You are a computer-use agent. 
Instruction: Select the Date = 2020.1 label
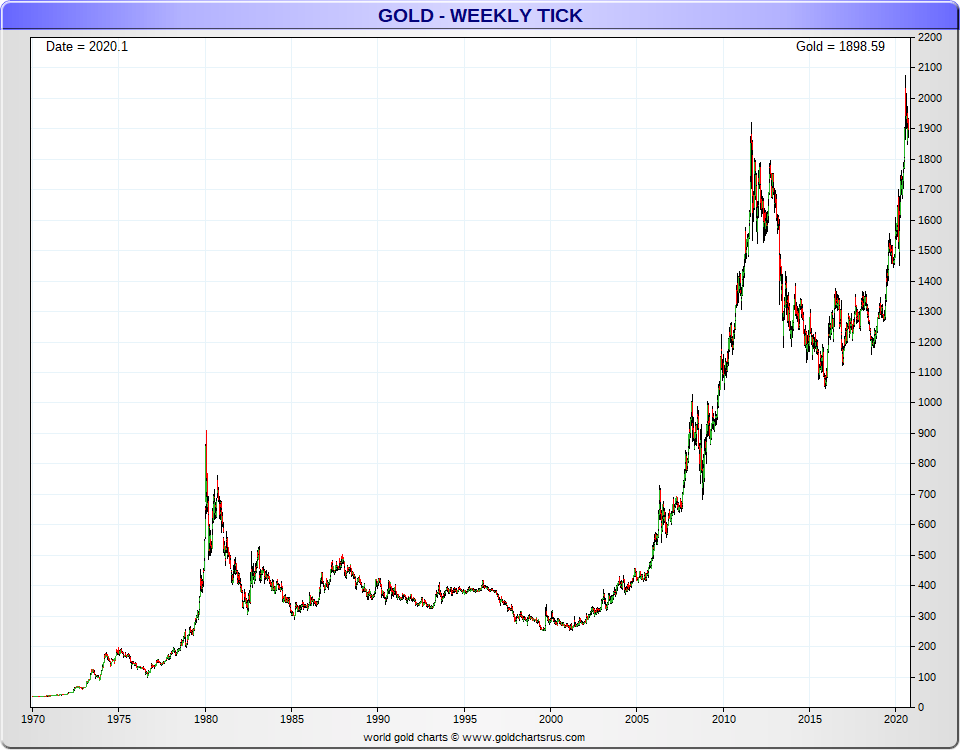(87, 47)
